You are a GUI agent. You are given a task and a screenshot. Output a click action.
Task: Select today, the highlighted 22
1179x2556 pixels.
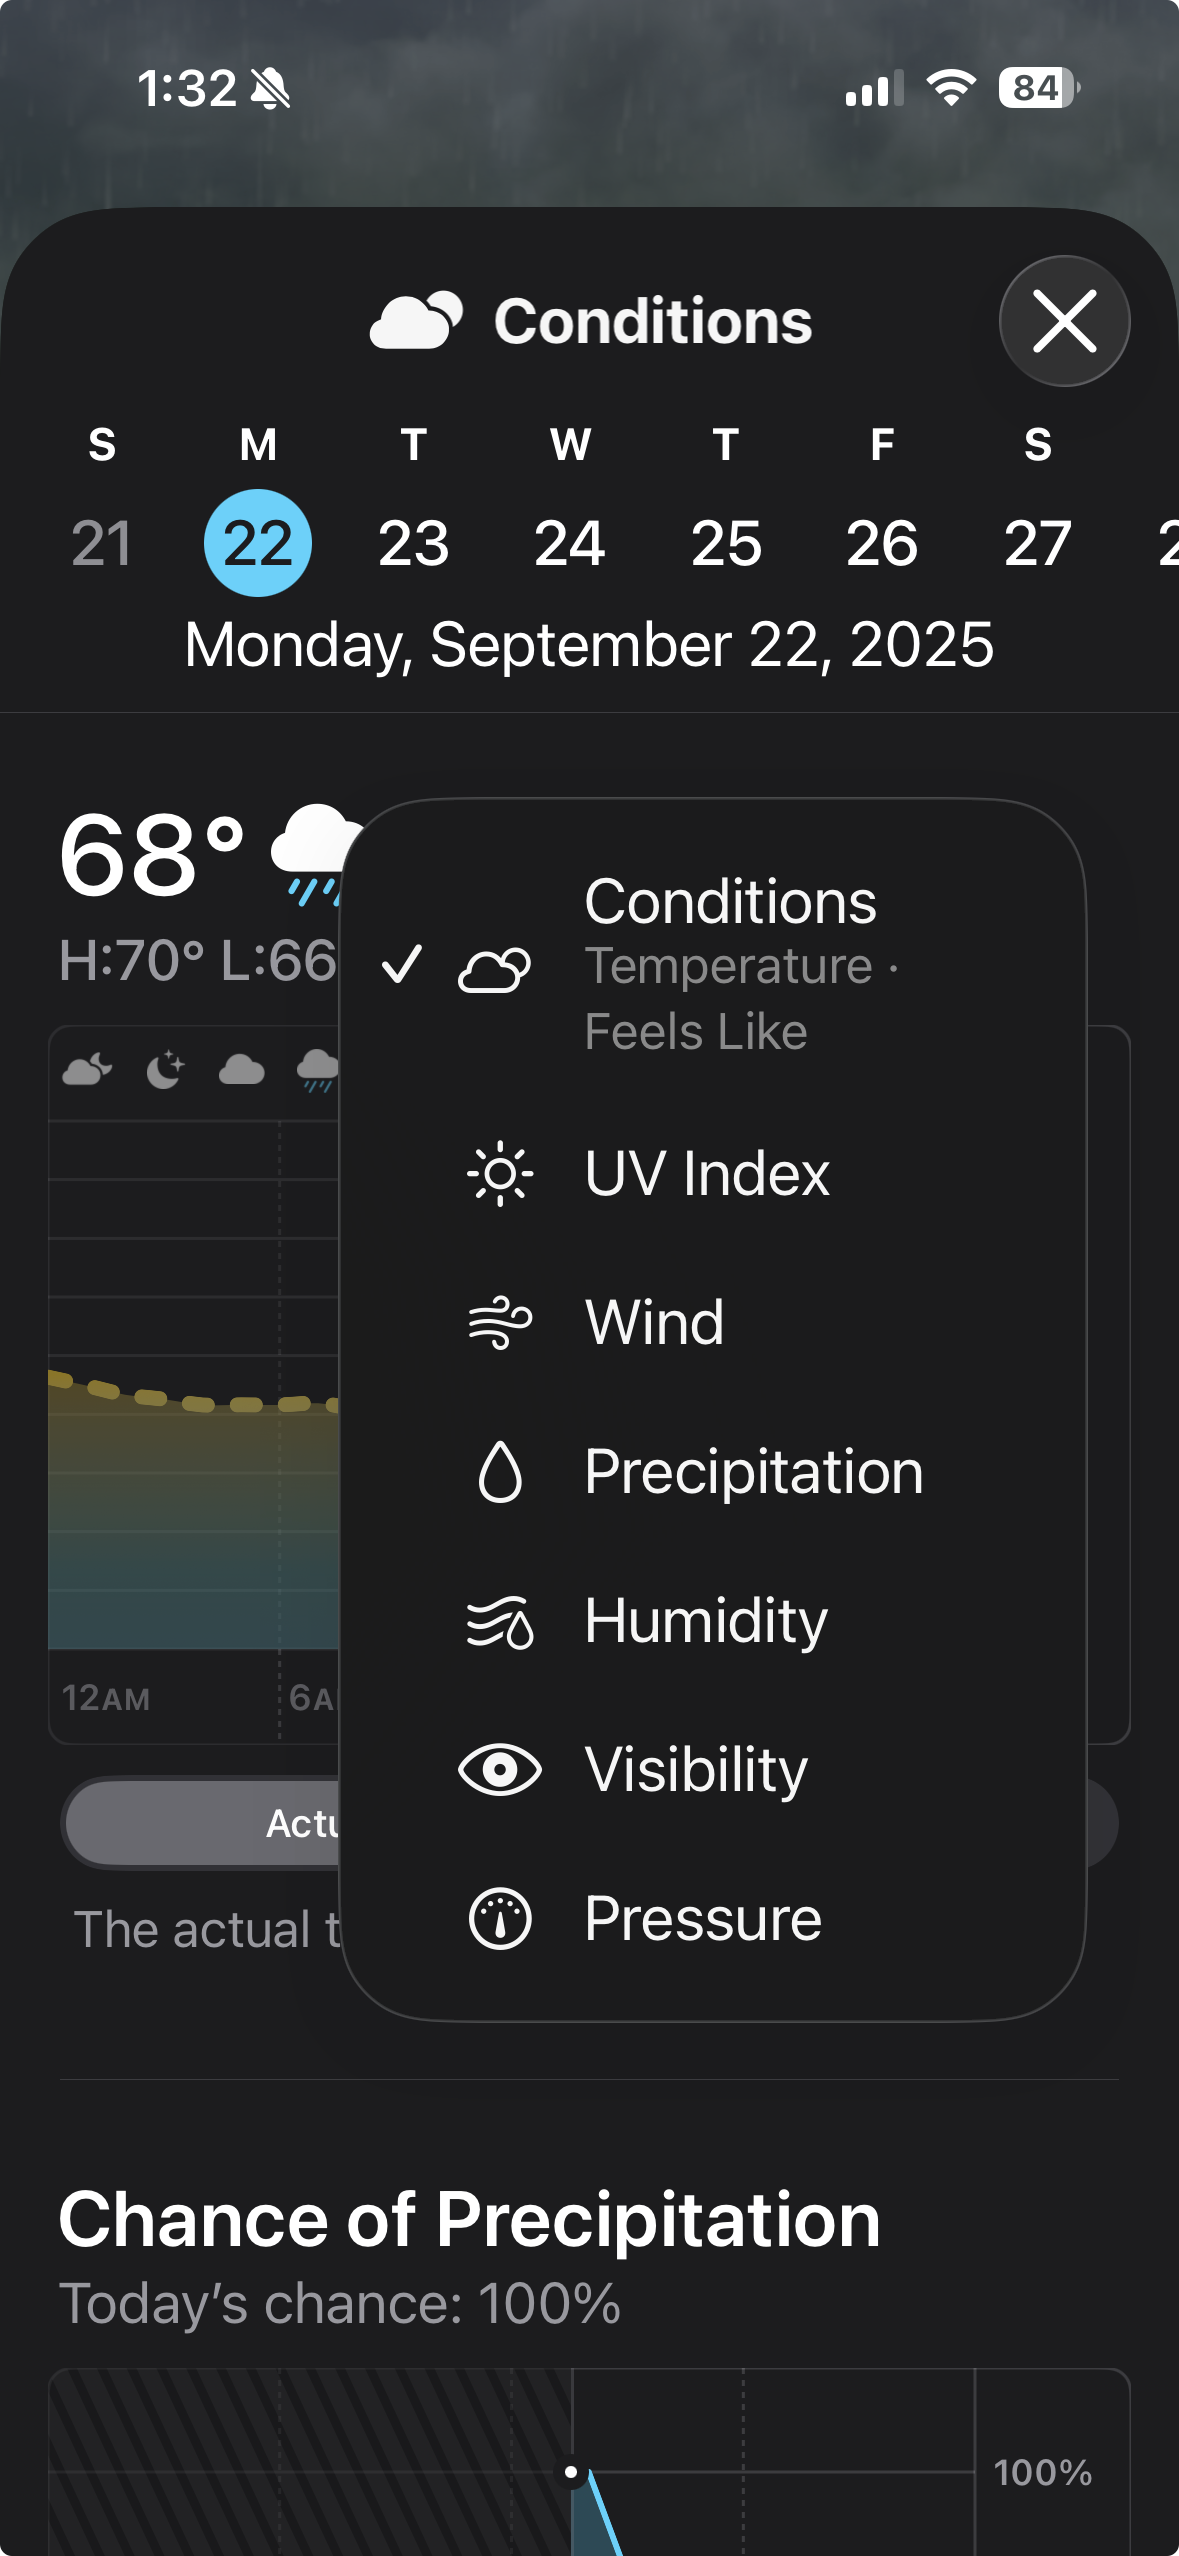tap(258, 543)
